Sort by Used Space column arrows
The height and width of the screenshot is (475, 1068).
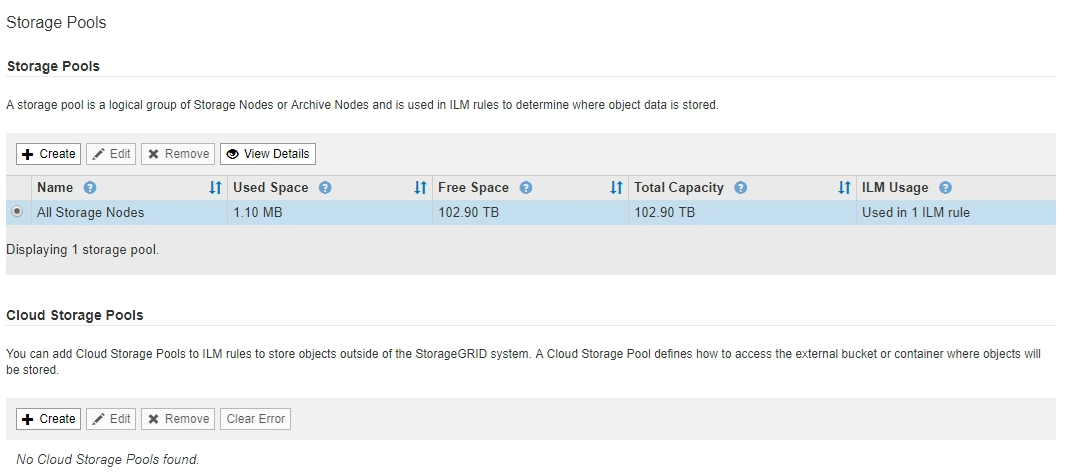421,188
